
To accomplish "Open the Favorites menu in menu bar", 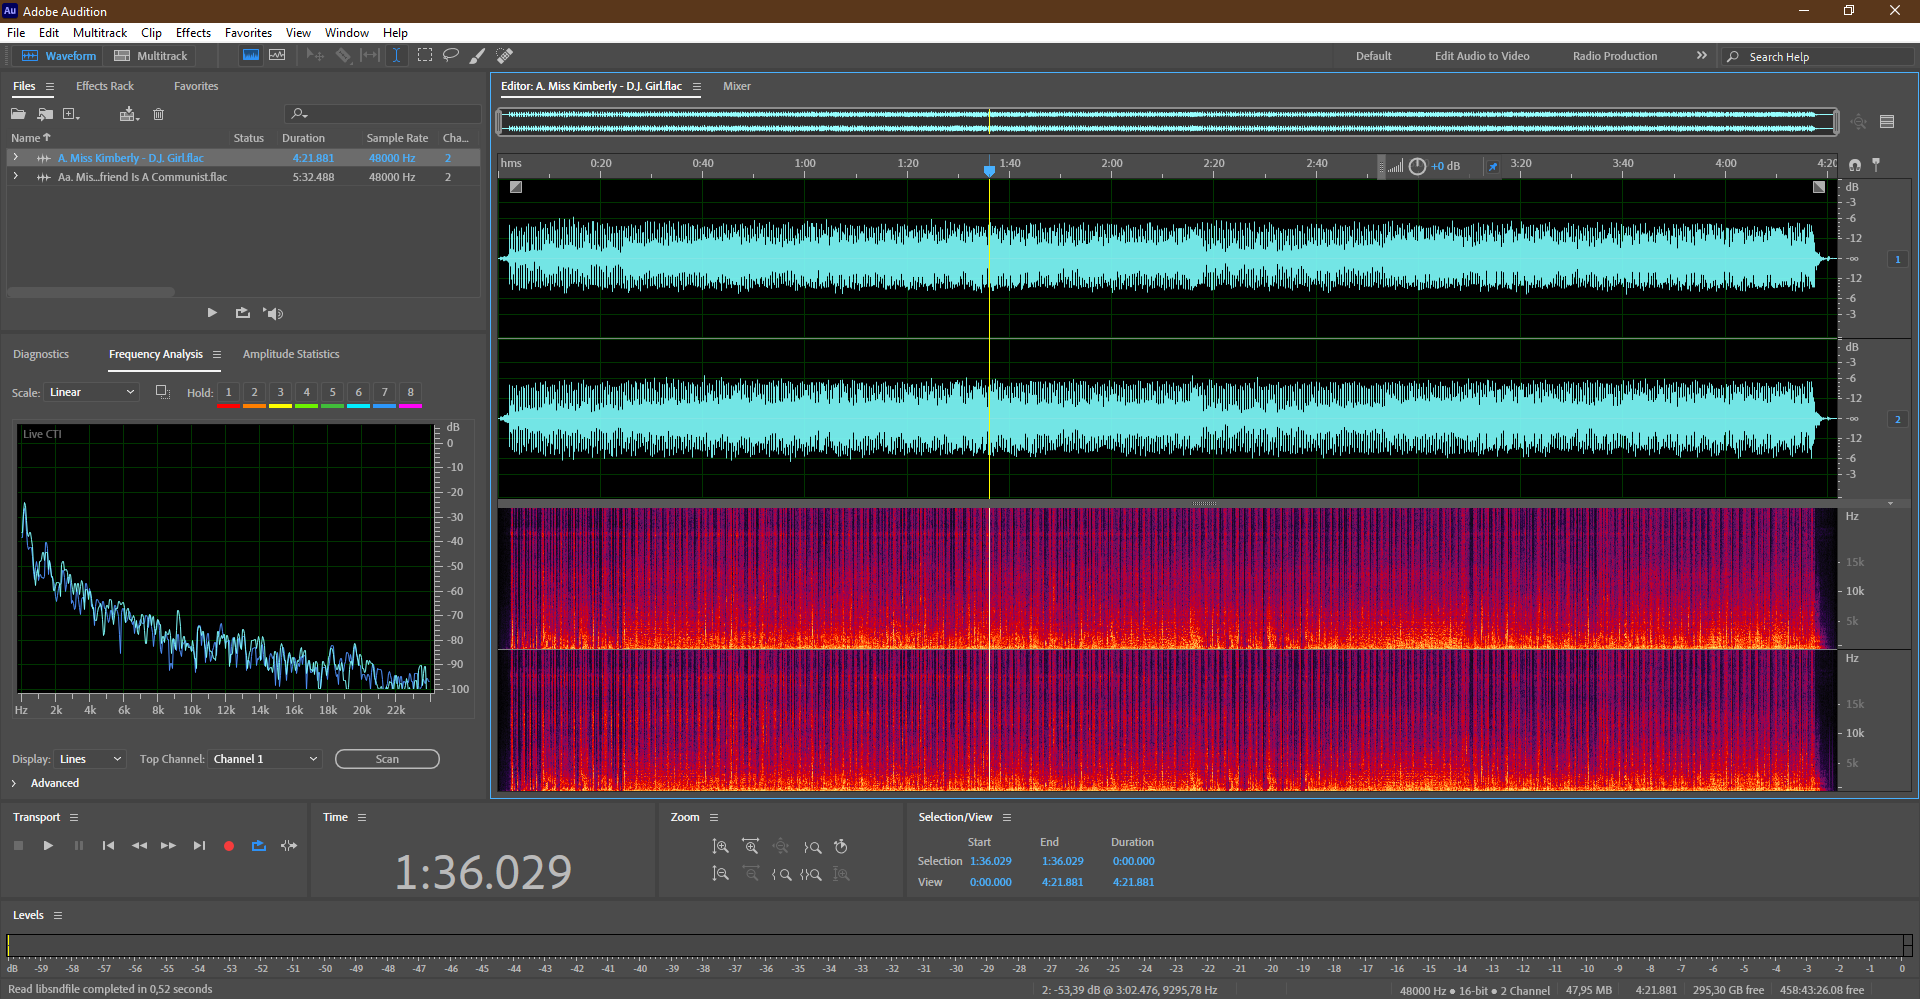I will coord(248,33).
